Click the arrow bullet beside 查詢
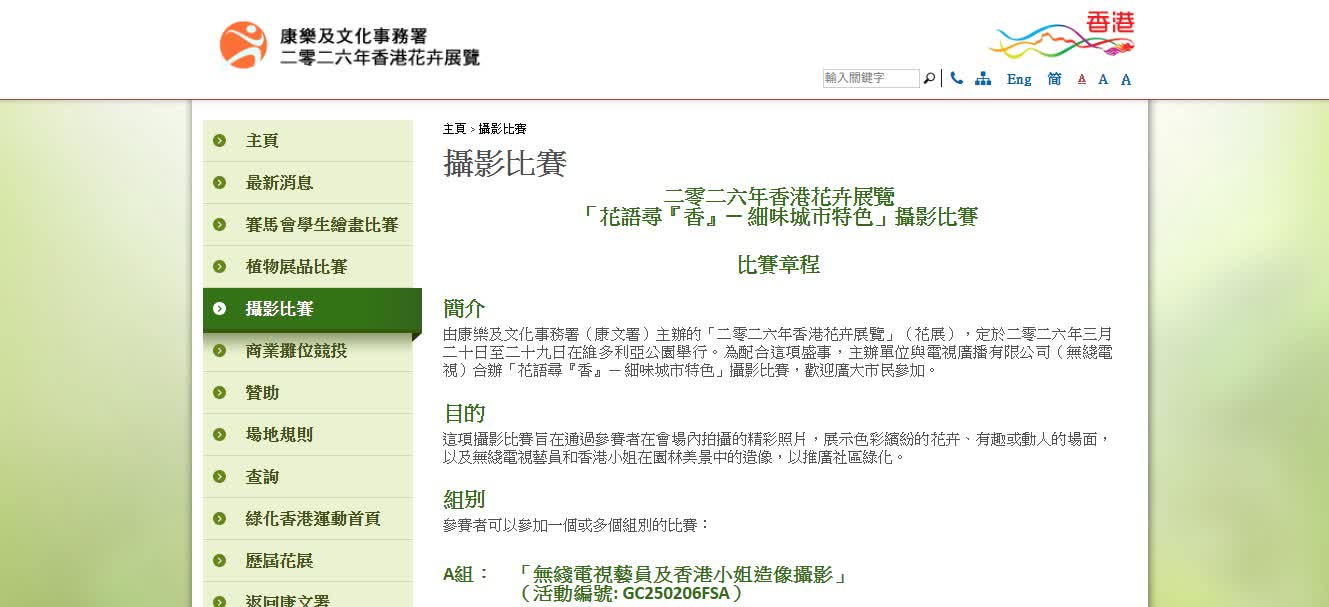This screenshot has height=607, width=1329. click(x=219, y=477)
